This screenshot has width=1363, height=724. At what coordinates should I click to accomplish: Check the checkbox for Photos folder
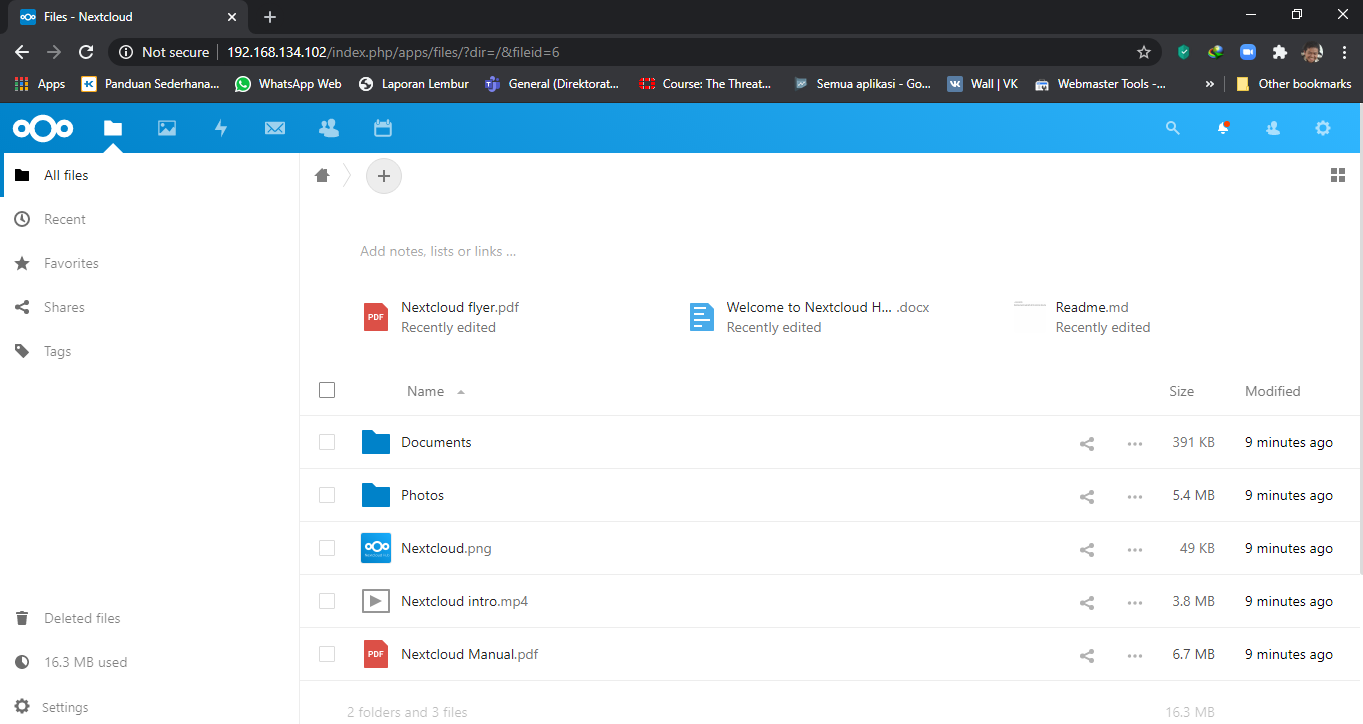coord(327,495)
